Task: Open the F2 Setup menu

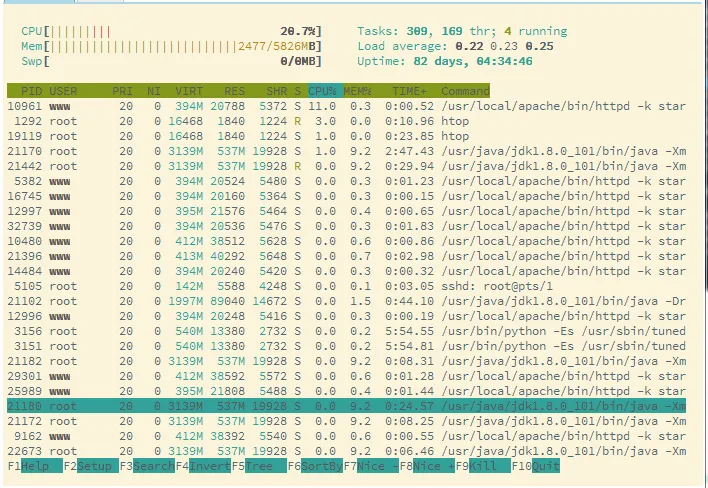Action: [91, 466]
